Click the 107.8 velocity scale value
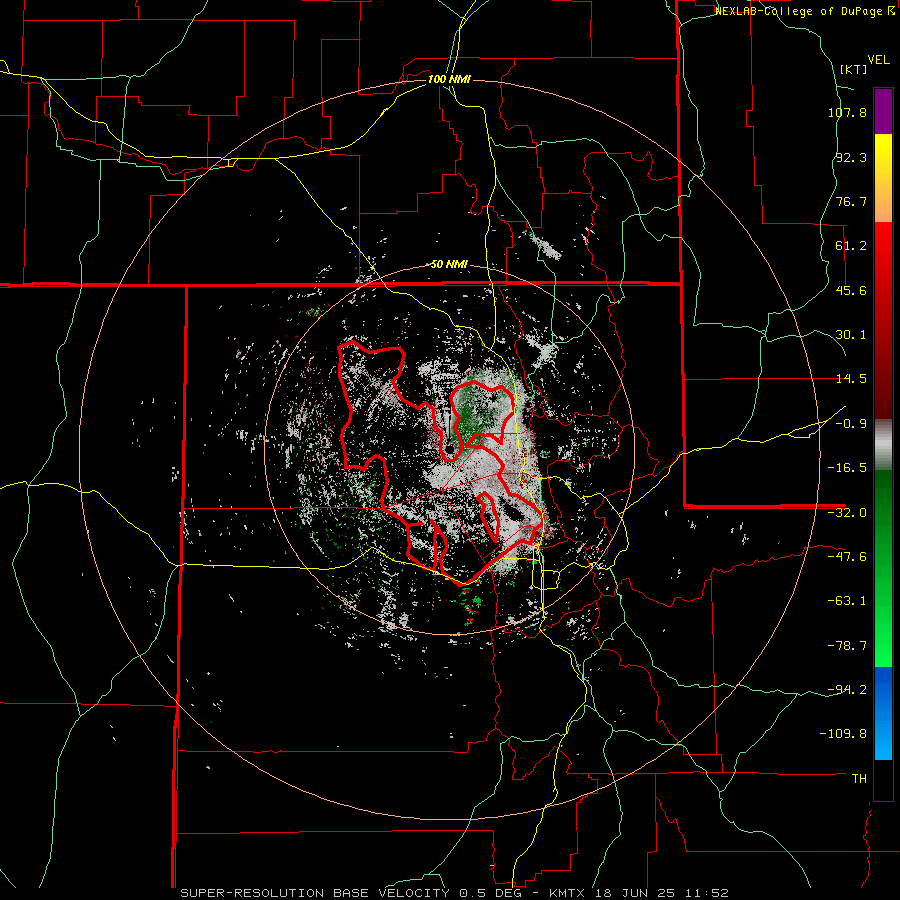 point(847,112)
